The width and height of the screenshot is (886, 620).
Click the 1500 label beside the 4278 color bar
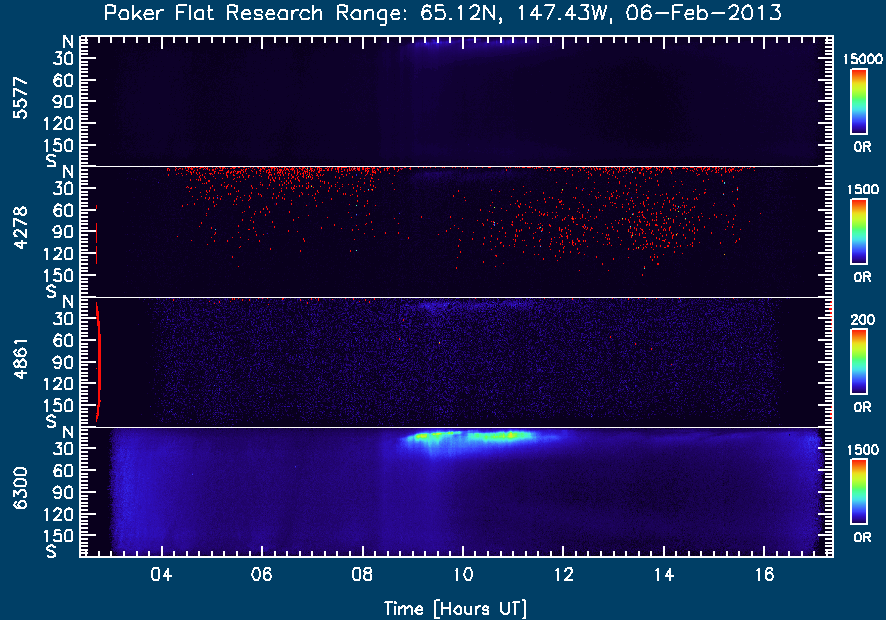click(x=863, y=189)
